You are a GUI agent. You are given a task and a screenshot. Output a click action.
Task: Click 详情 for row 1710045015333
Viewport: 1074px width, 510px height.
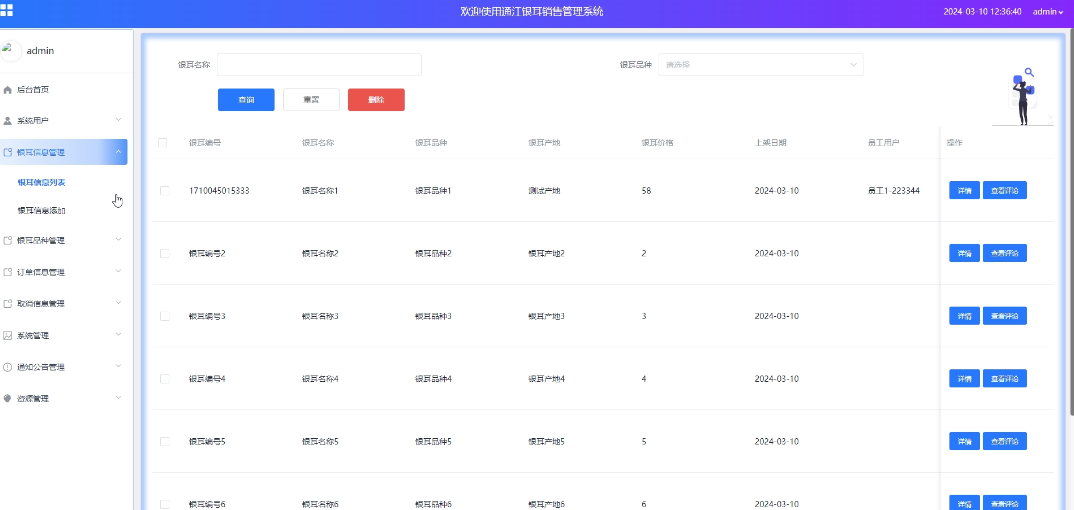964,191
